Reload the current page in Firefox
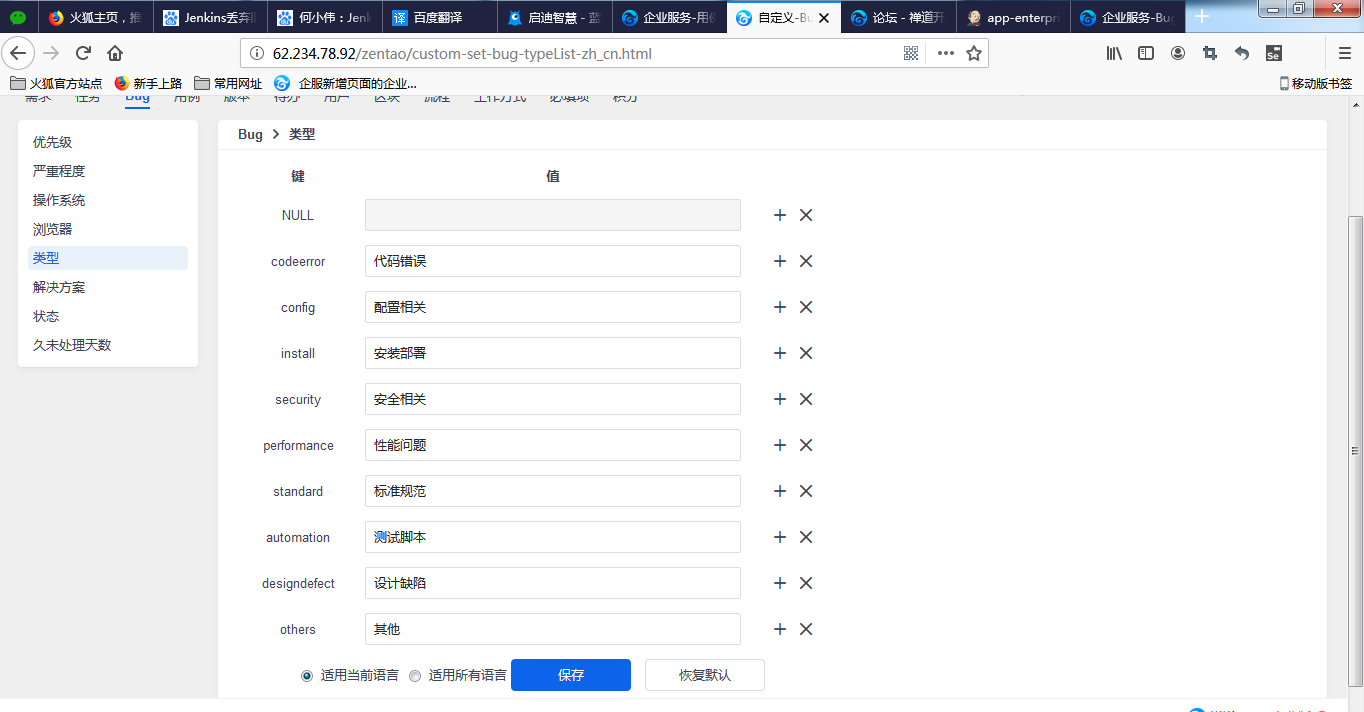Viewport: 1364px width, 712px height. coord(83,53)
